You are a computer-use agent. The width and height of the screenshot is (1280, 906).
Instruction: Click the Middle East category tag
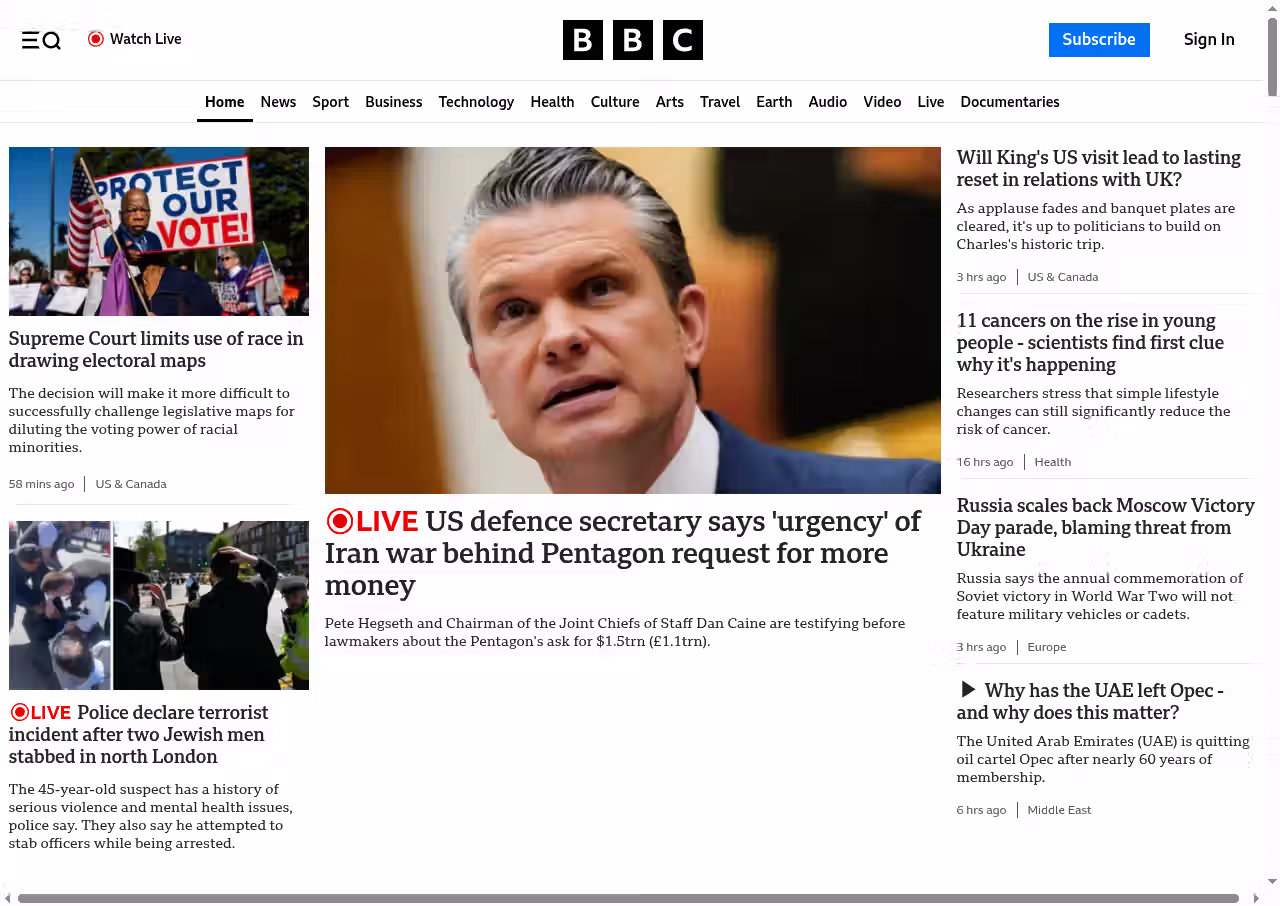1059,810
